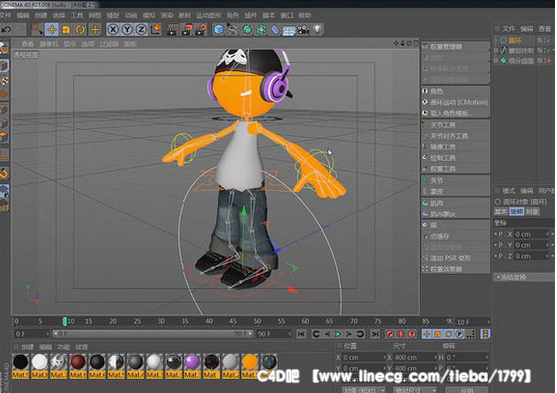
Task: Click the Undo arrow icon
Action: [6, 29]
